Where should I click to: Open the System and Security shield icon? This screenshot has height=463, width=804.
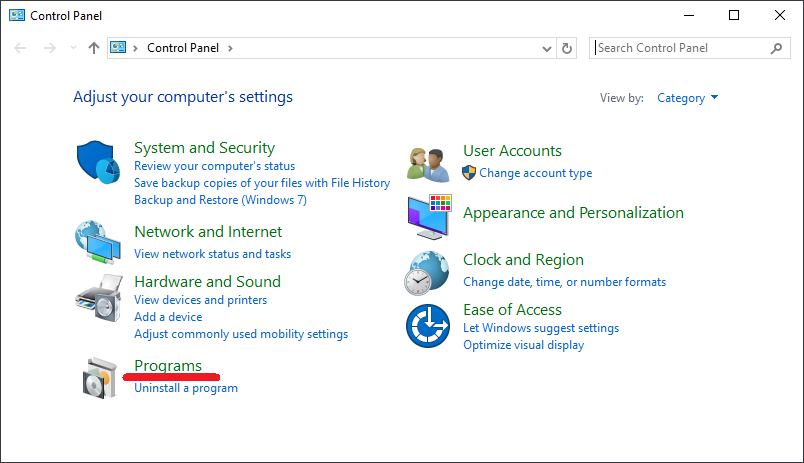point(98,162)
